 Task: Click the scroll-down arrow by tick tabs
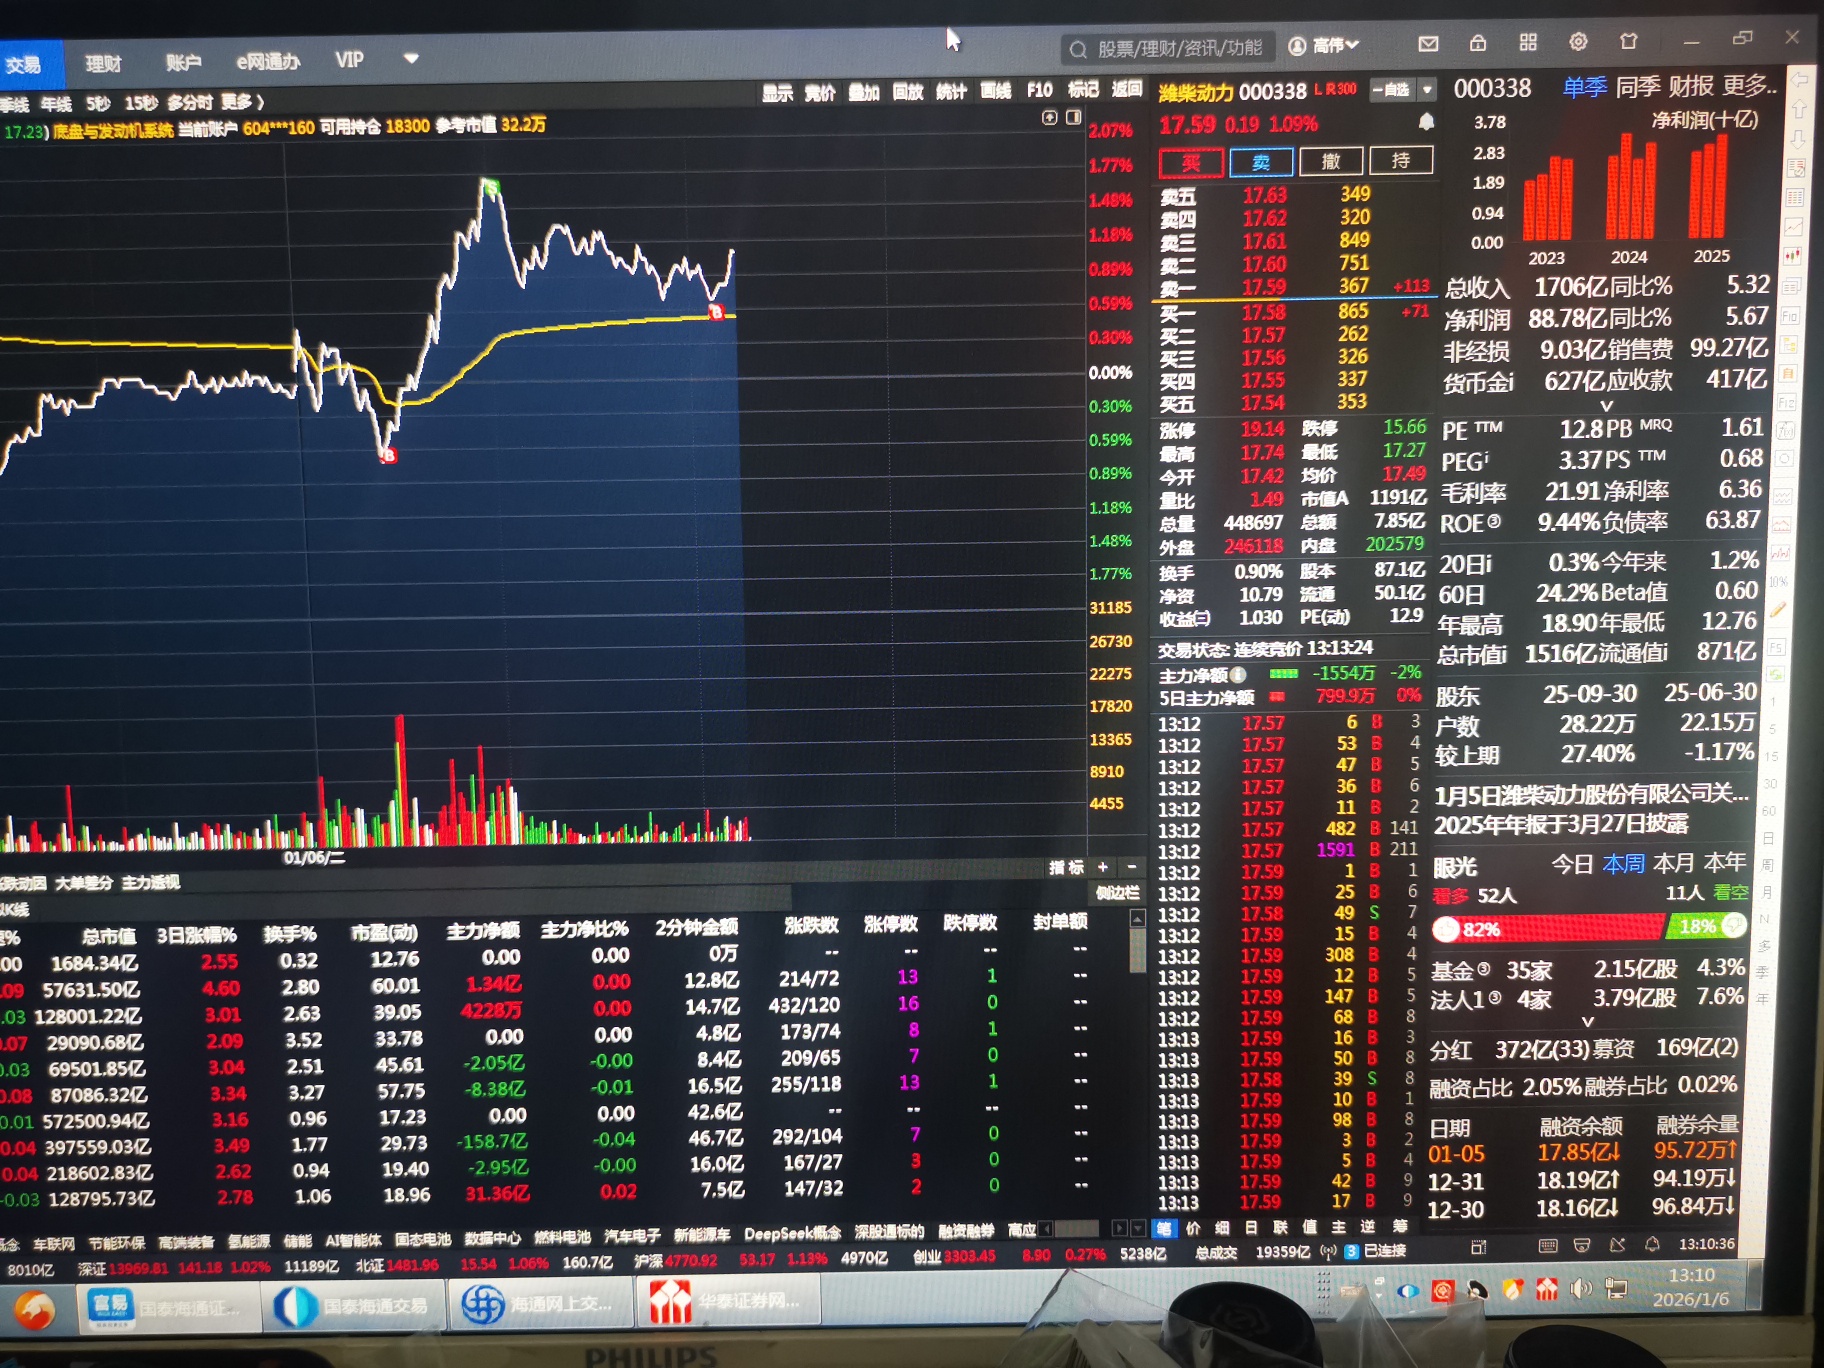click(1137, 1229)
